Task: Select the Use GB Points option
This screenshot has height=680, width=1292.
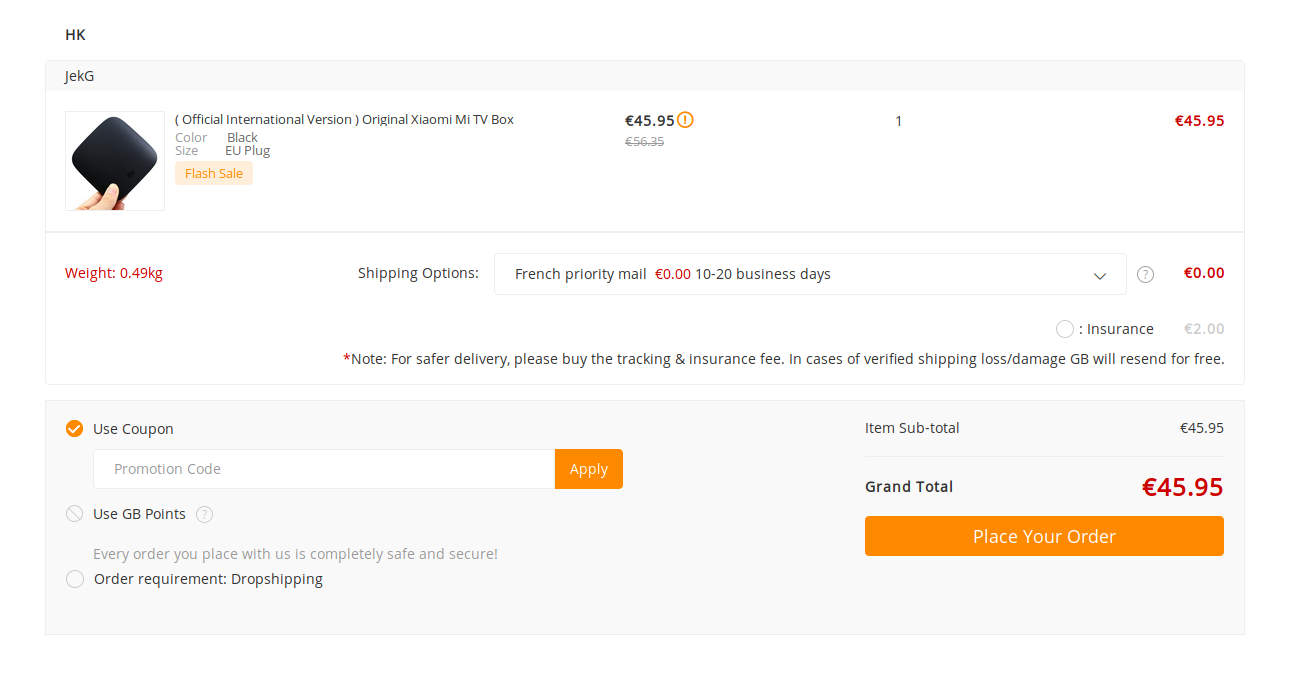Action: click(74, 514)
